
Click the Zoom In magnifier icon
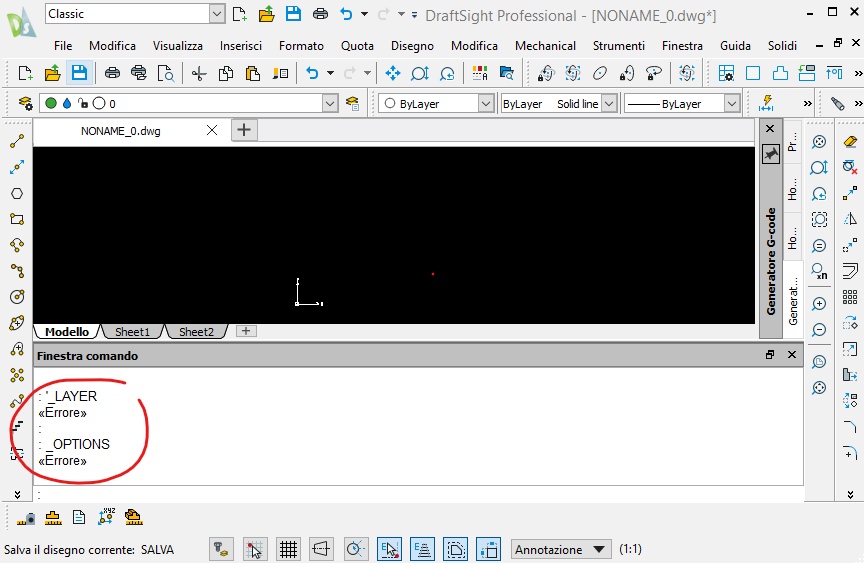coord(819,304)
